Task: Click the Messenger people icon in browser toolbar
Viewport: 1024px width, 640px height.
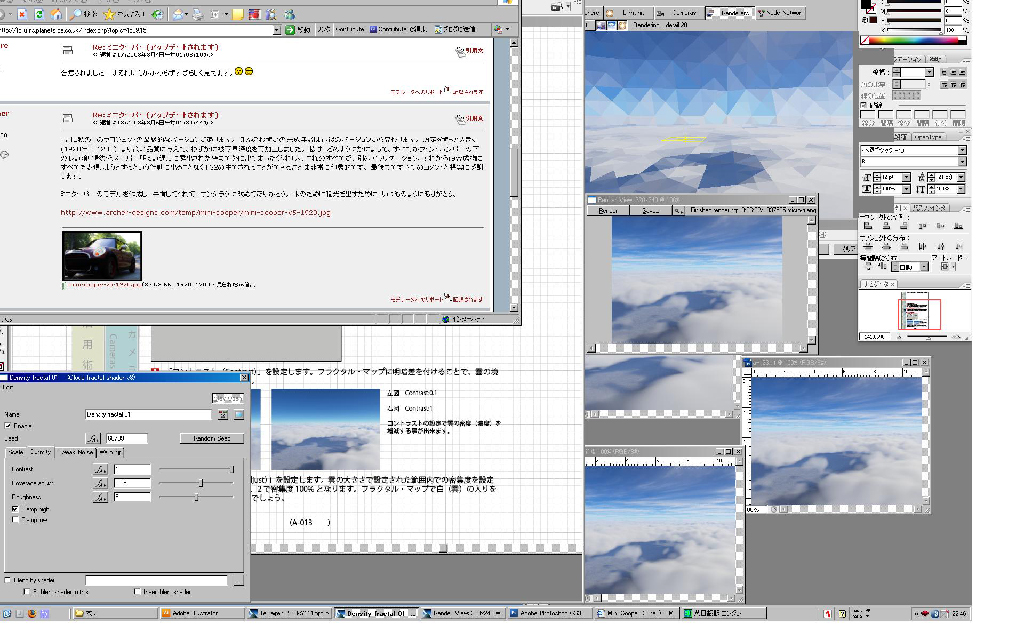Action: [289, 14]
